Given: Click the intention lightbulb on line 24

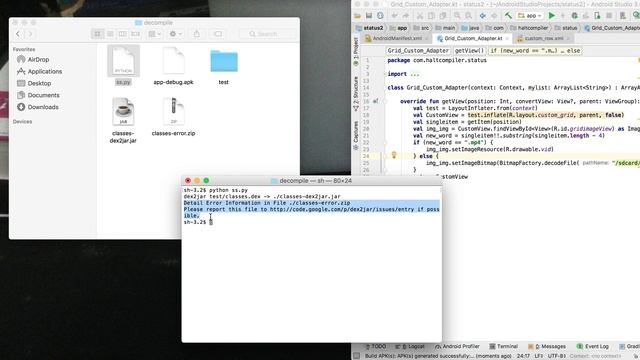Looking at the screenshot, I should click(394, 155).
